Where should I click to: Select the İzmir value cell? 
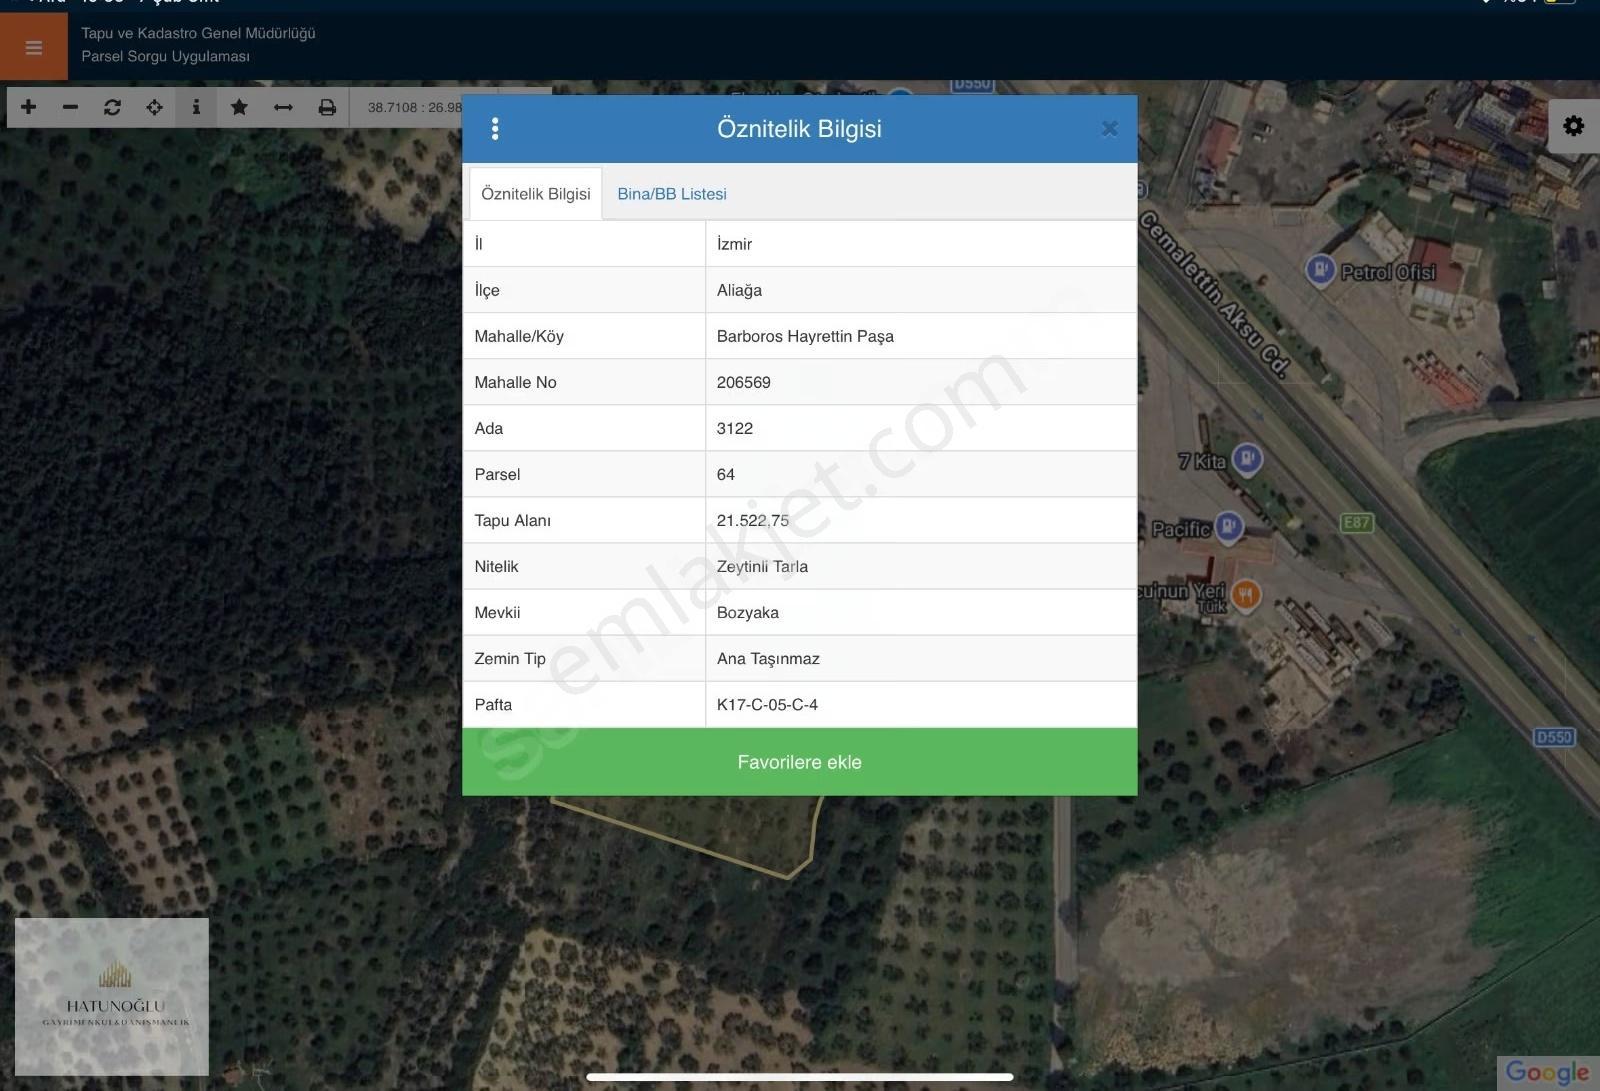tap(921, 244)
